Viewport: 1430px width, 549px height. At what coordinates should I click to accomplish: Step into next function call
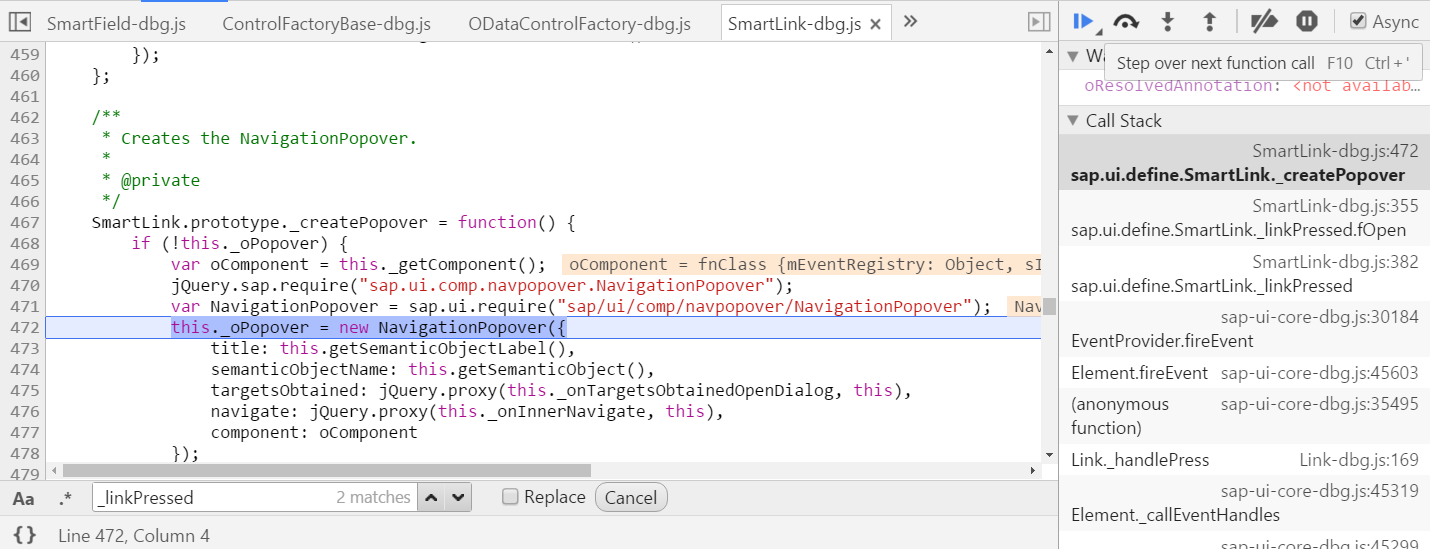(x=1167, y=21)
